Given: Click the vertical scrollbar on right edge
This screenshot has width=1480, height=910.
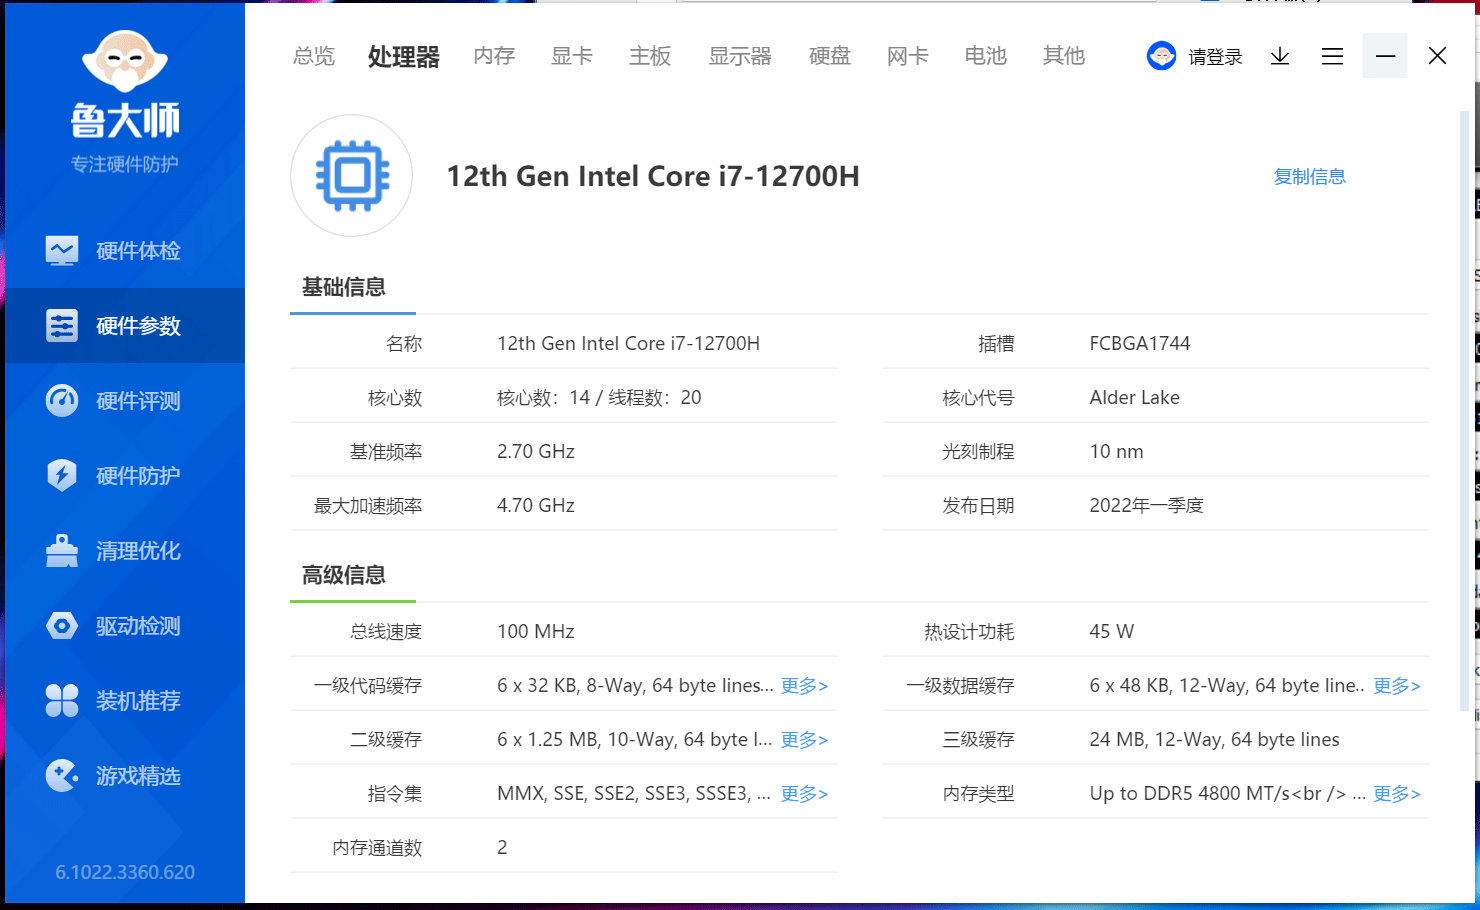Looking at the screenshot, I should [1464, 410].
